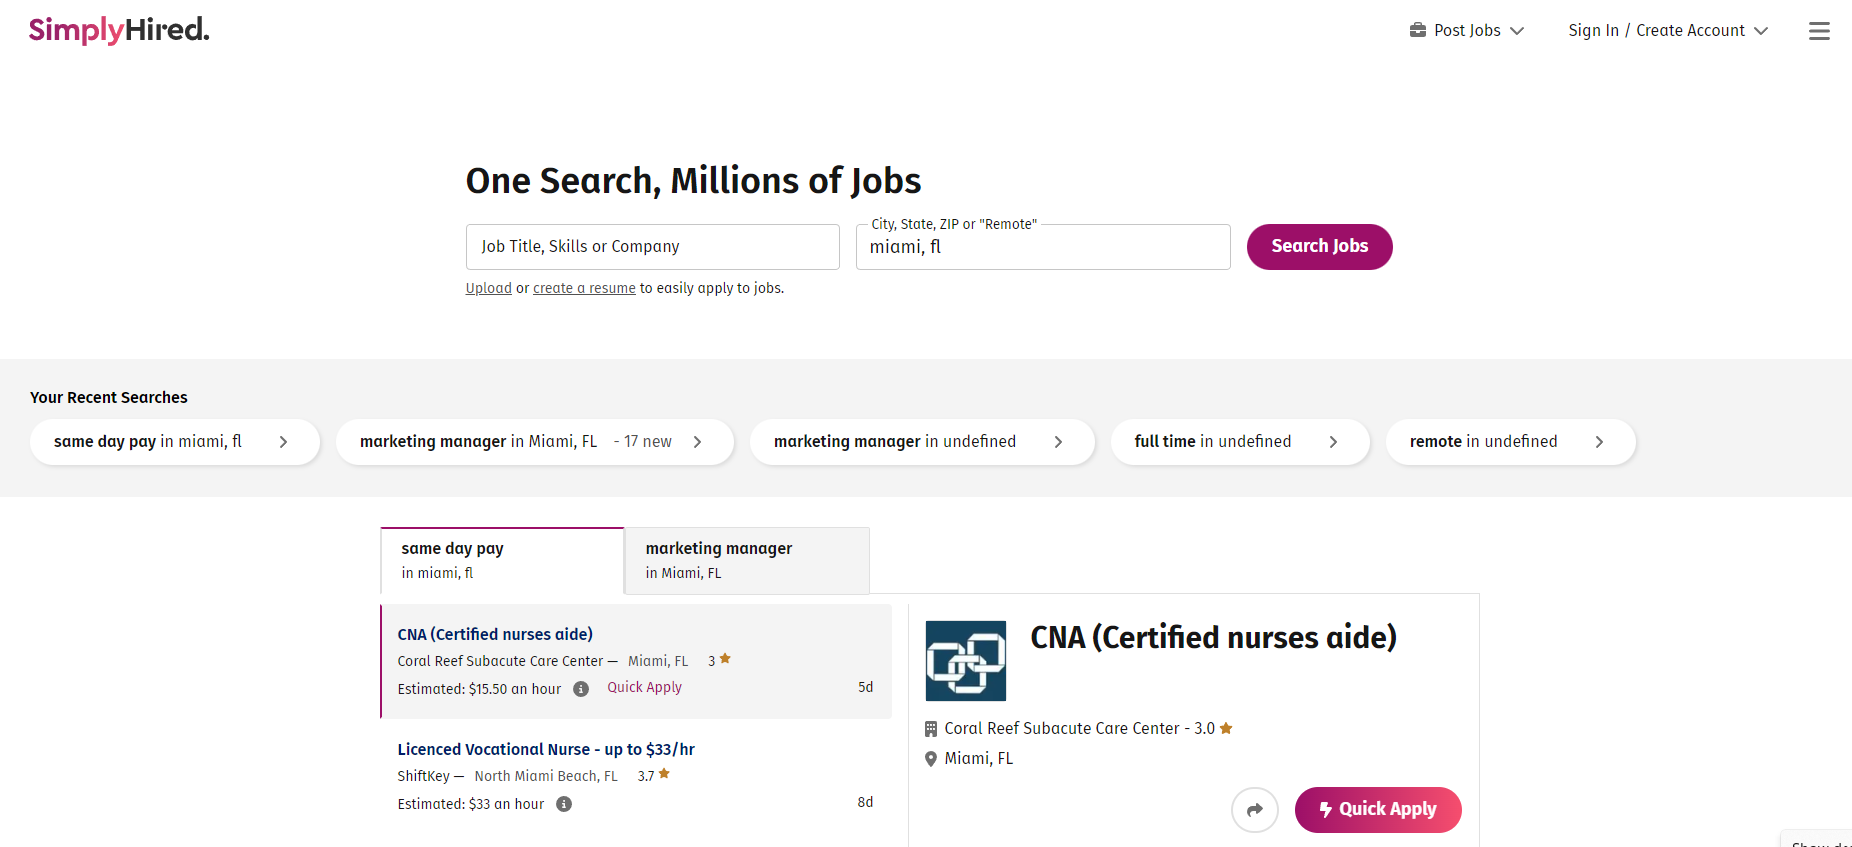The image size is (1852, 847).
Task: Click the share icon on the CNA job detail
Action: (1255, 810)
